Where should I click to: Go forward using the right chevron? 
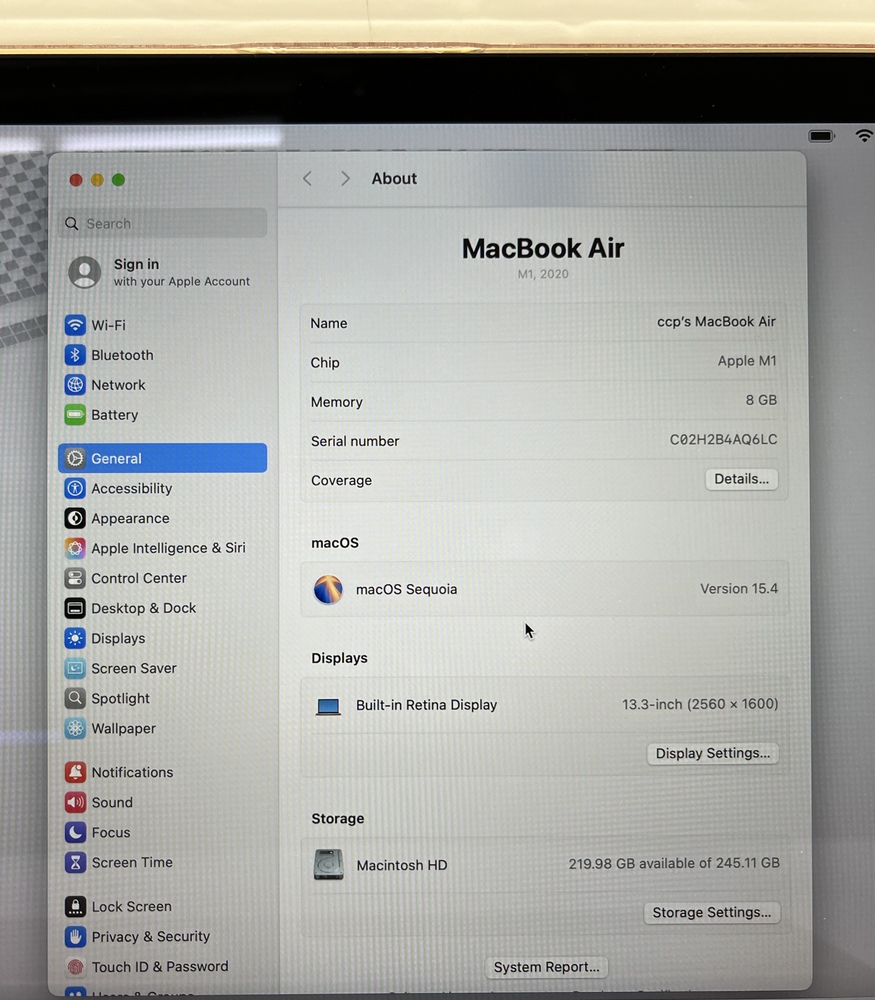click(345, 178)
